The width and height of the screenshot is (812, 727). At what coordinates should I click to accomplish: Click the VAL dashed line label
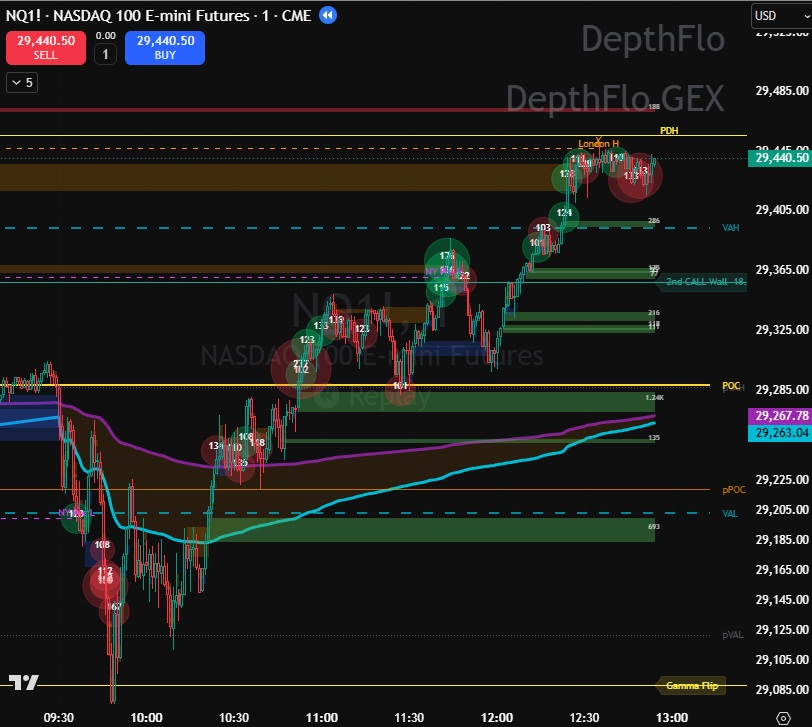730,514
